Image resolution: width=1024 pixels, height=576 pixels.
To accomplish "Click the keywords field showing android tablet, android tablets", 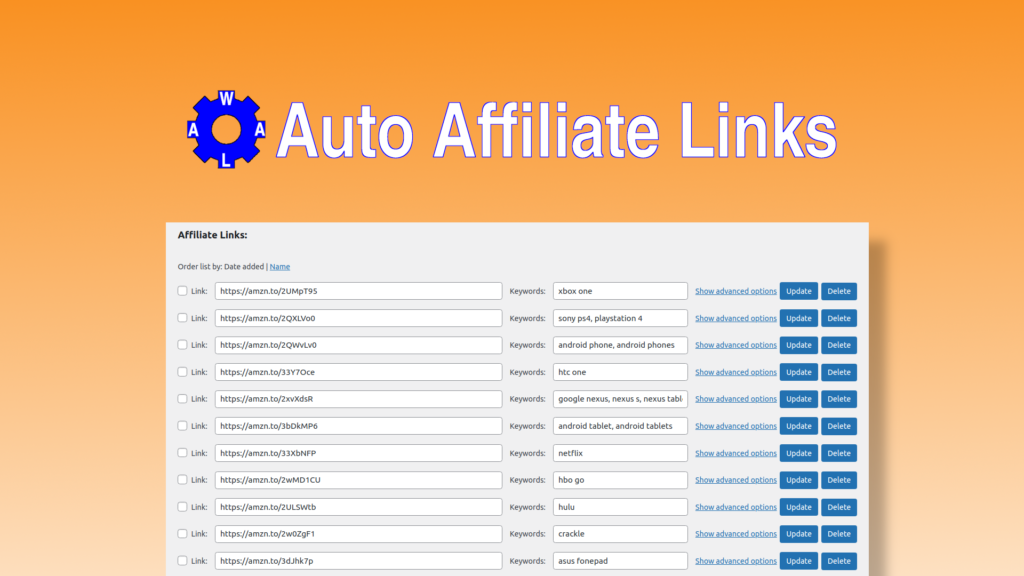I will point(620,425).
